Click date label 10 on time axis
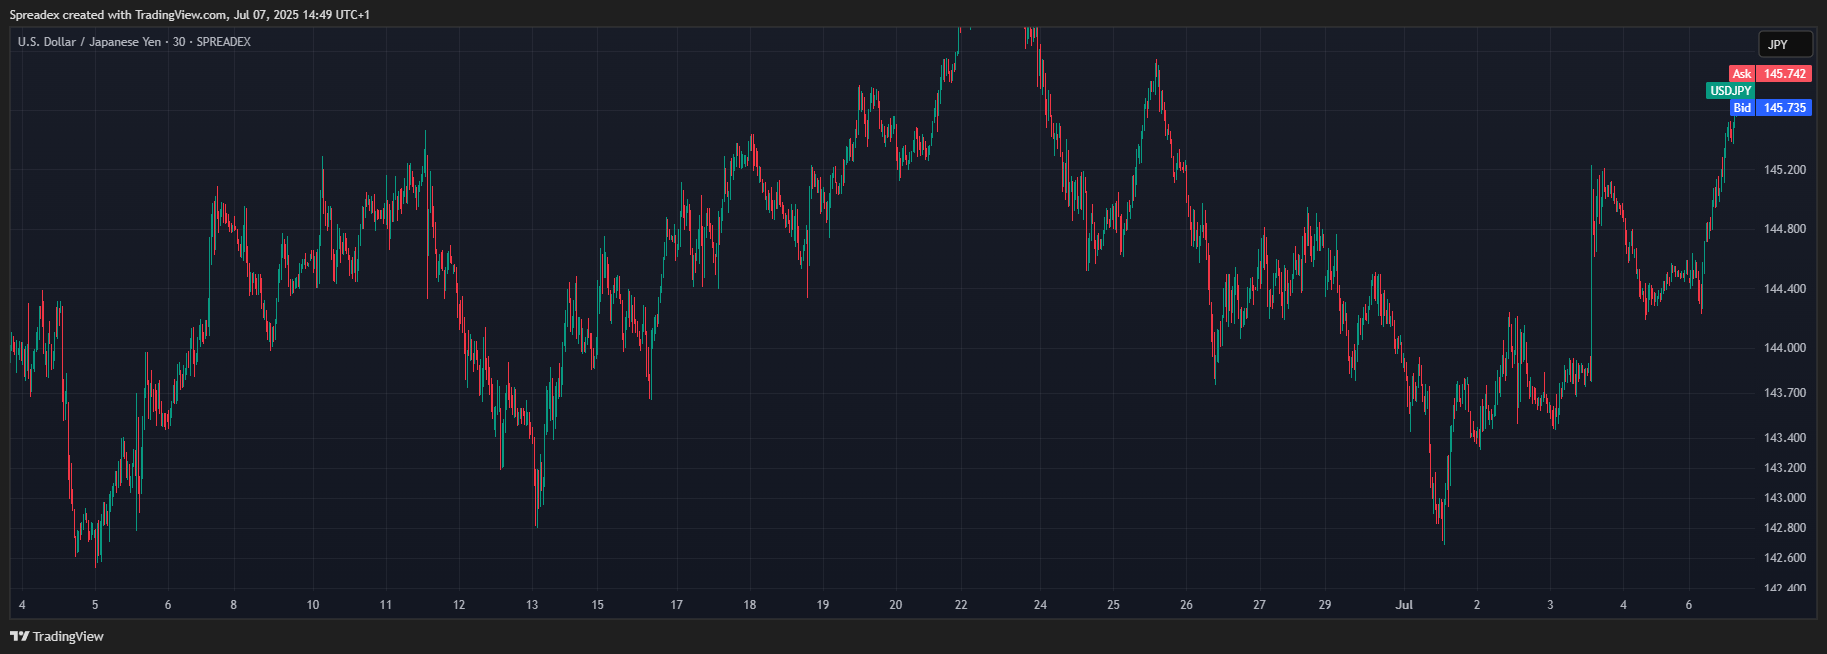1827x654 pixels. (313, 605)
